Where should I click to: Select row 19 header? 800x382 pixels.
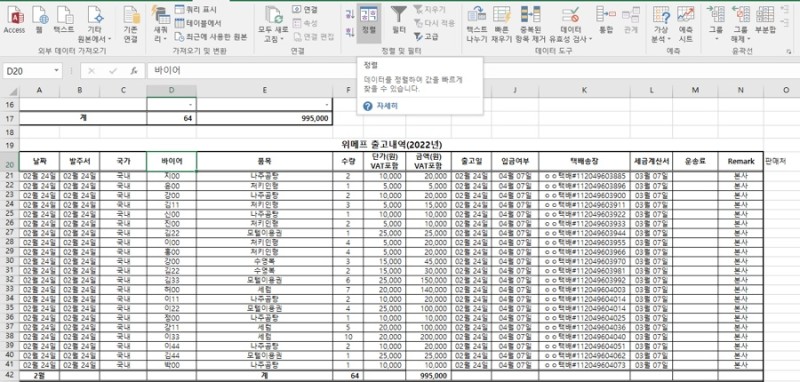pyautogui.click(x=10, y=145)
